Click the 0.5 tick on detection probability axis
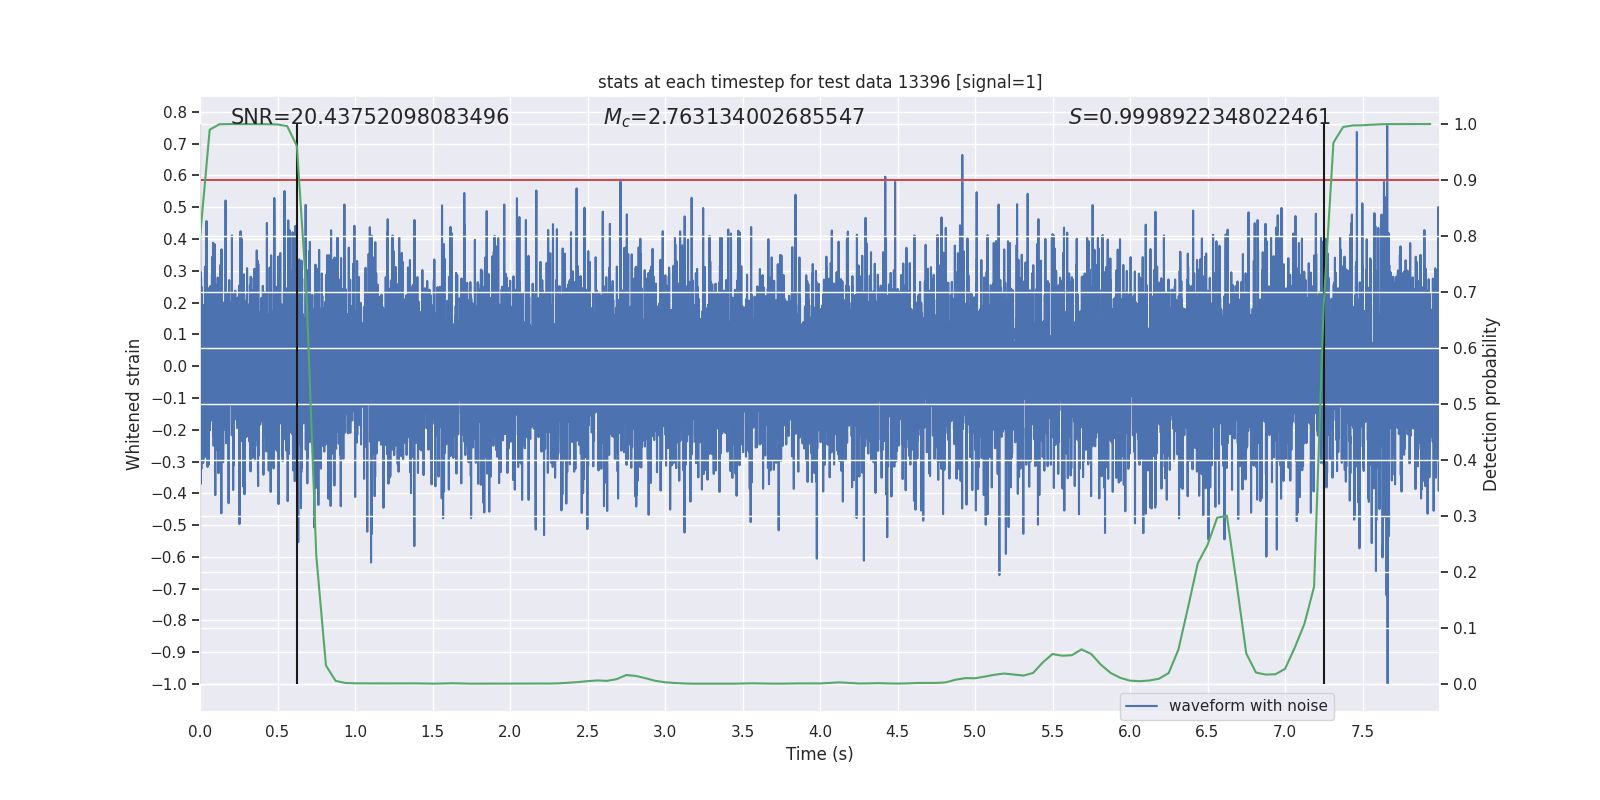This screenshot has height=800, width=1600. 1465,404
